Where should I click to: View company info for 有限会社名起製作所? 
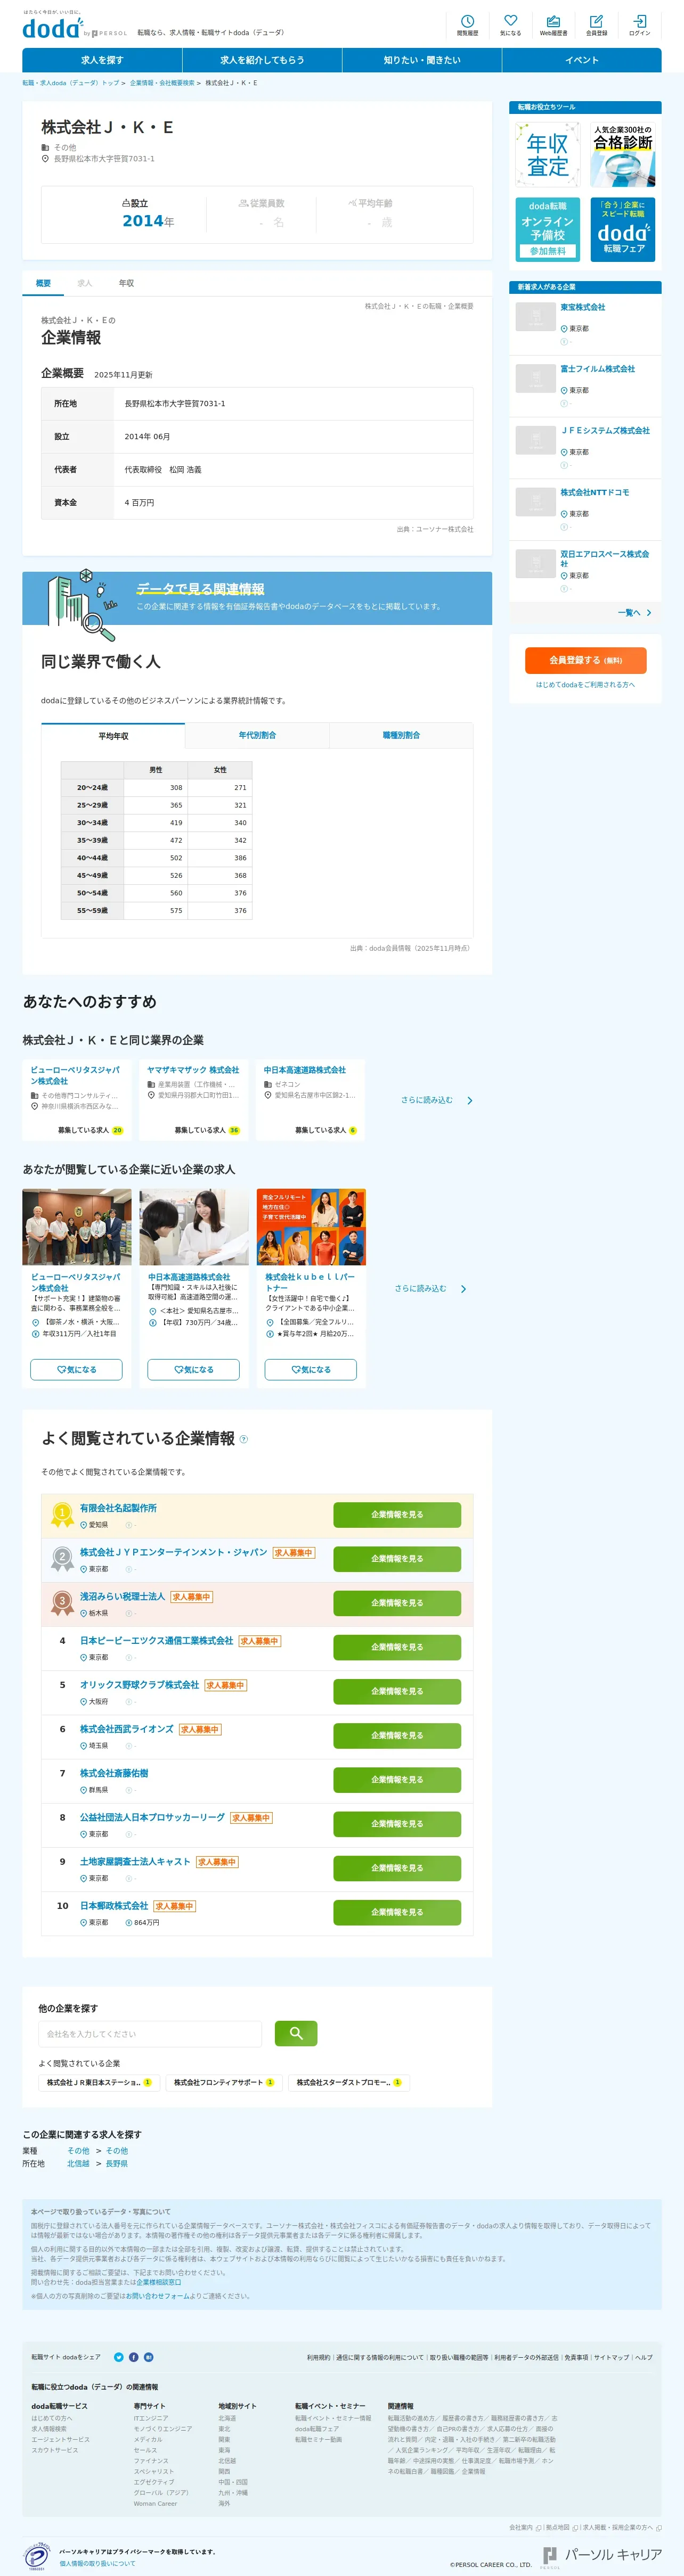coord(397,1514)
